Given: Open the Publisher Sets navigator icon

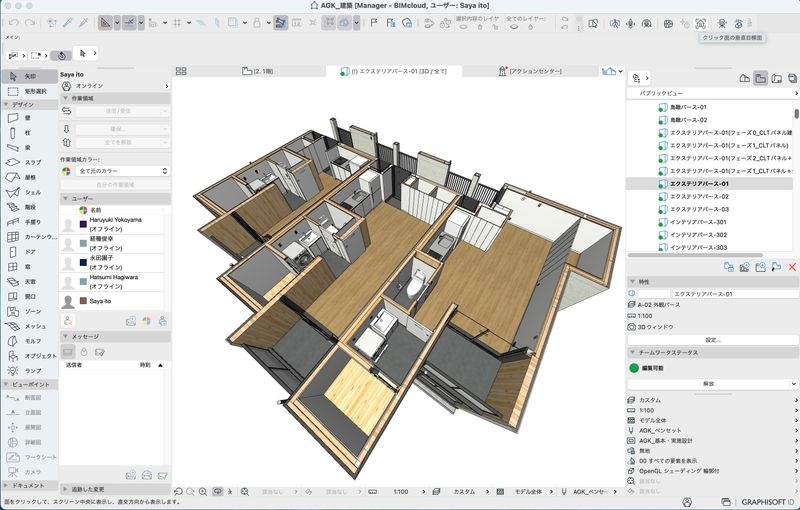Looking at the screenshot, I should [x=792, y=78].
